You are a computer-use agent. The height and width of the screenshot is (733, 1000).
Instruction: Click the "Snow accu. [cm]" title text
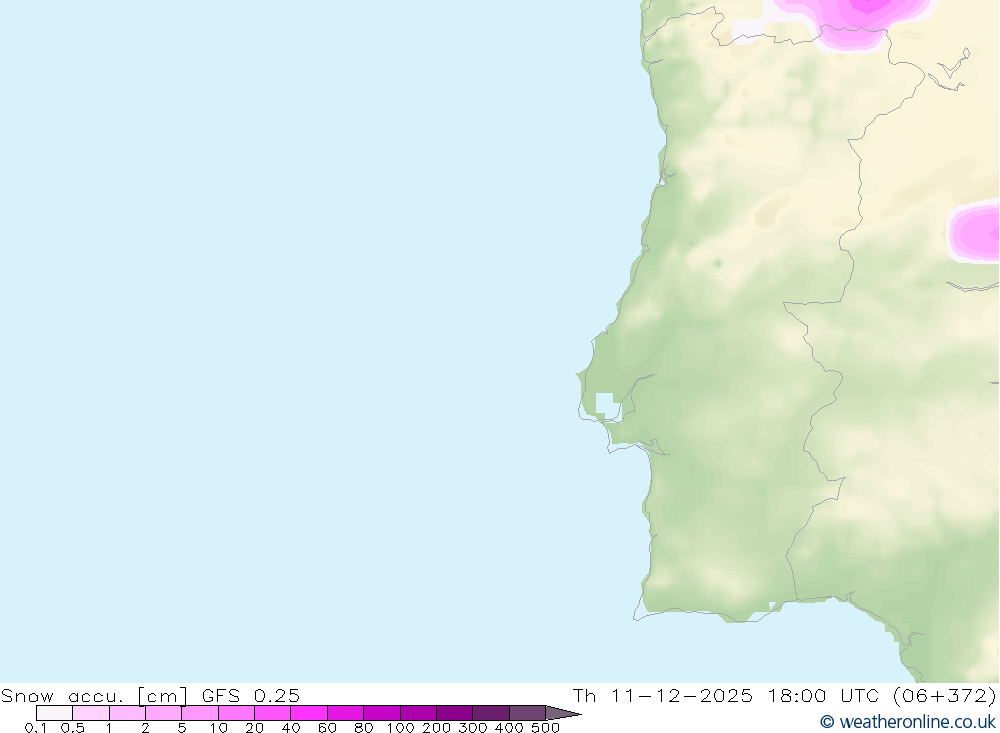coord(94,695)
